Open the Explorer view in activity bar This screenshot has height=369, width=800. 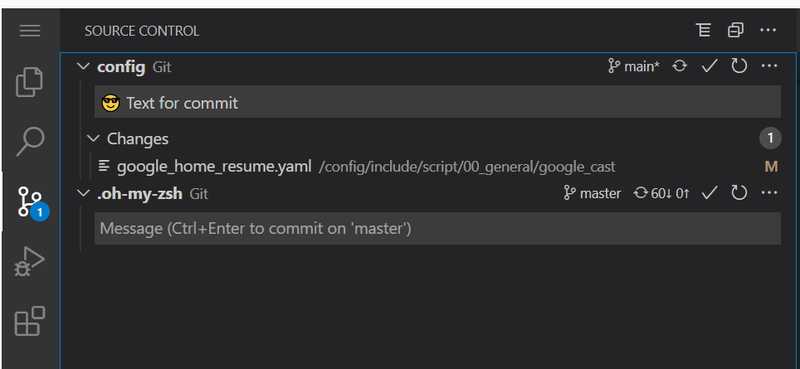30,81
